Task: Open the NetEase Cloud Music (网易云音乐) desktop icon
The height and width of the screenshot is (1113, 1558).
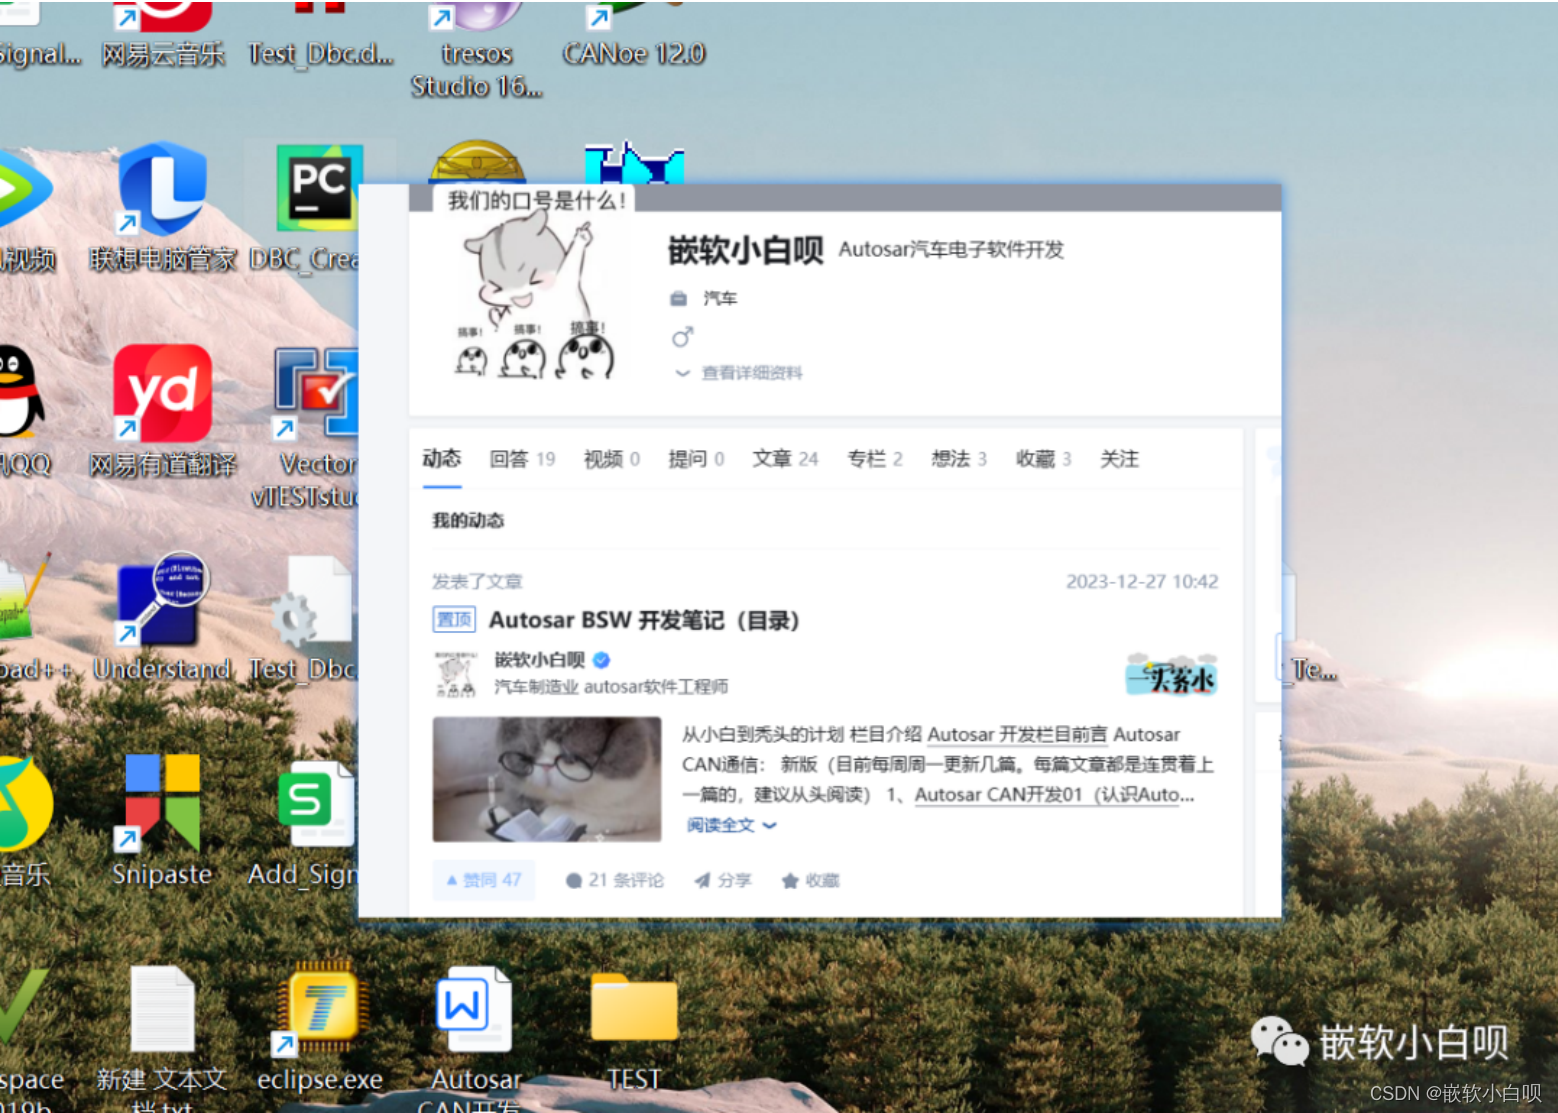Action: 162,35
